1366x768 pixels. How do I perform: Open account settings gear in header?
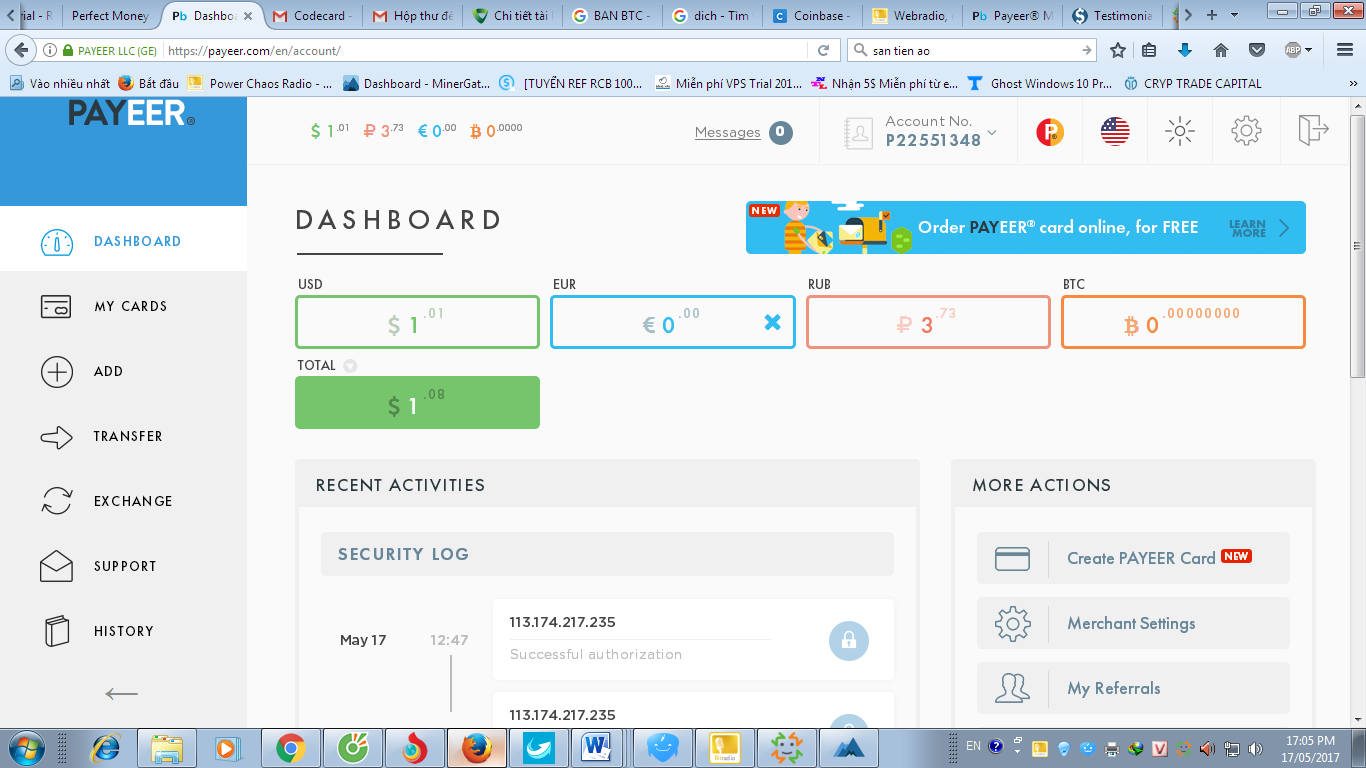[1246, 131]
